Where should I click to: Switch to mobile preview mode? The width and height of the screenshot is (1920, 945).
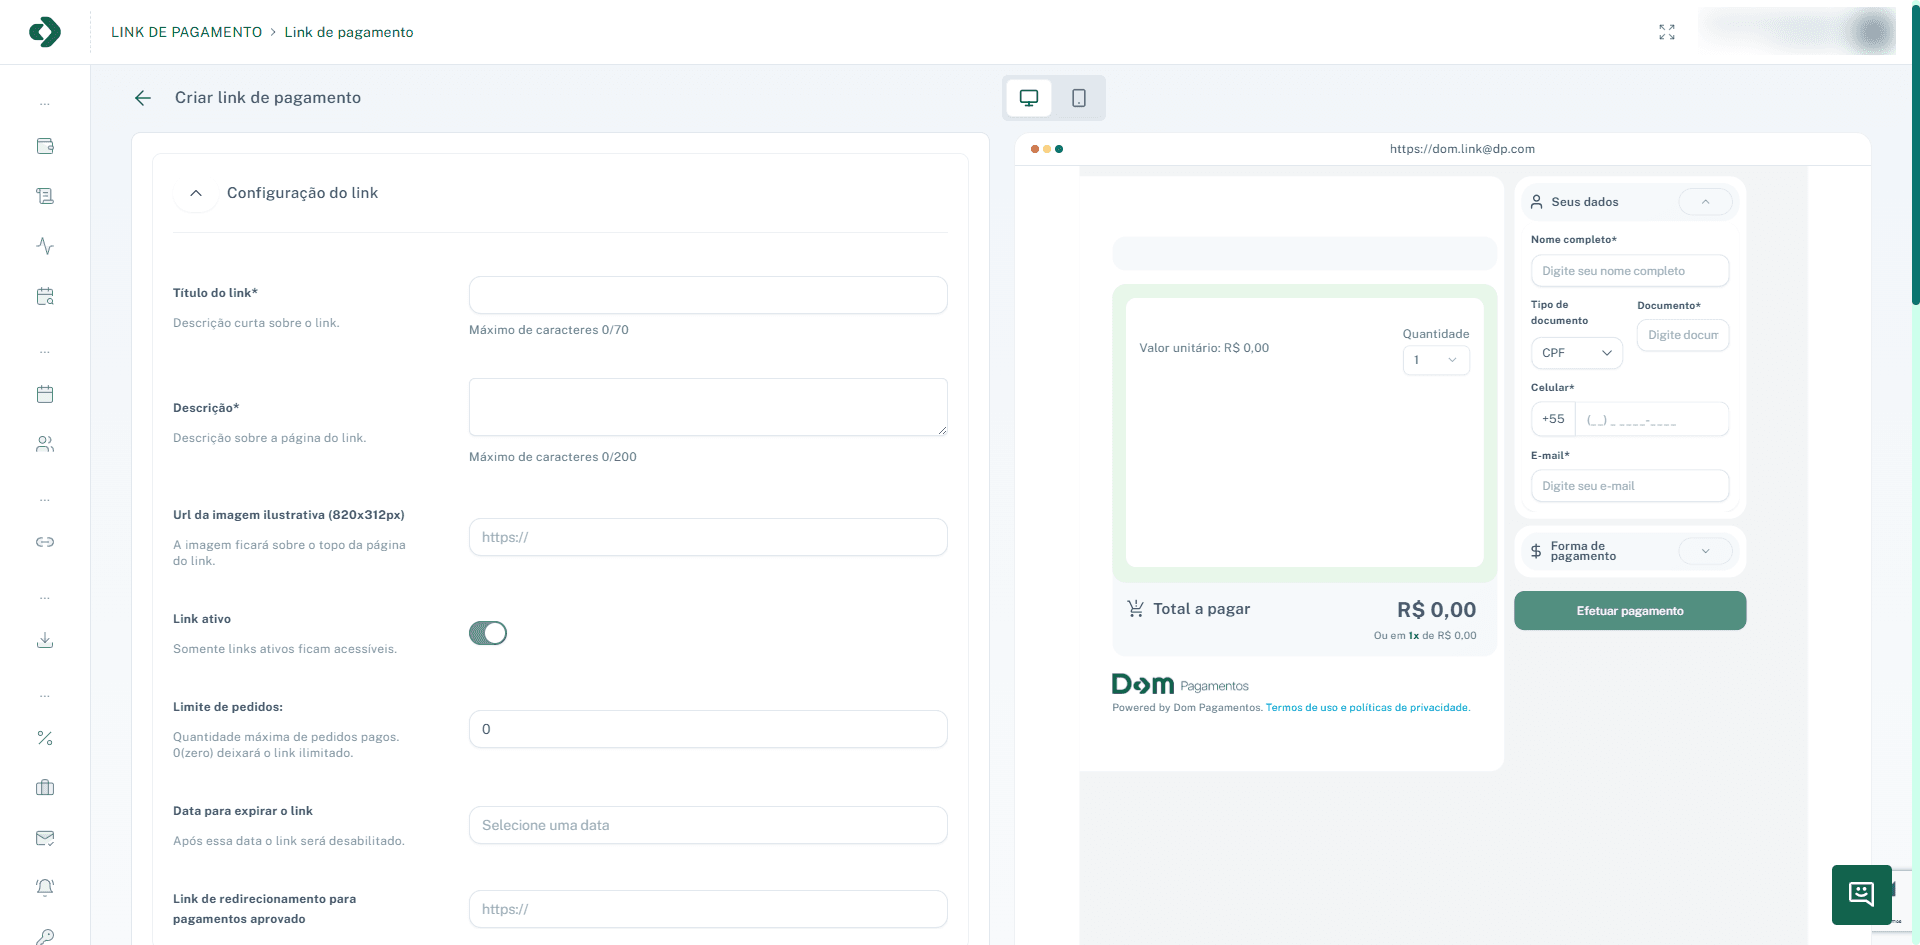pos(1079,98)
